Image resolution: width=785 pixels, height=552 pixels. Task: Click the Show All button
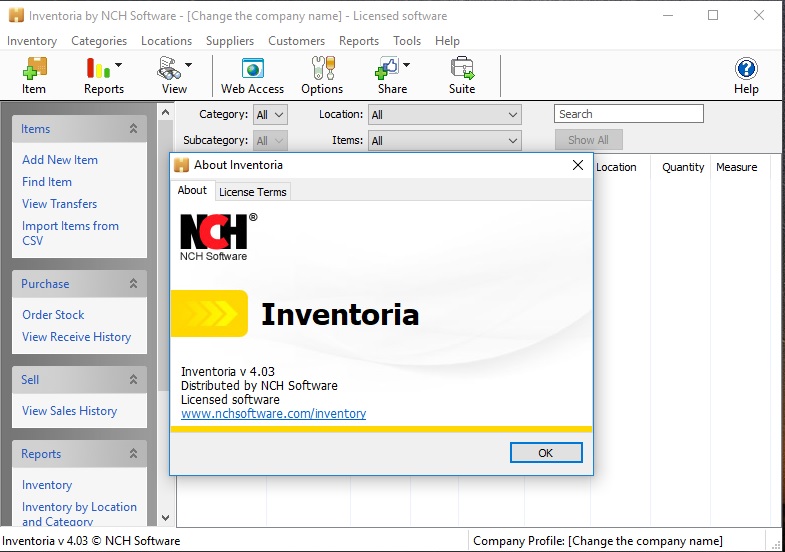point(588,140)
